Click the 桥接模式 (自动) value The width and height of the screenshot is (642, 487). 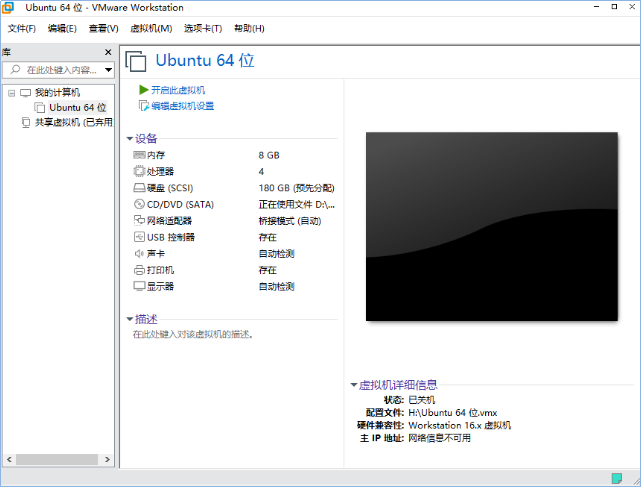click(290, 221)
